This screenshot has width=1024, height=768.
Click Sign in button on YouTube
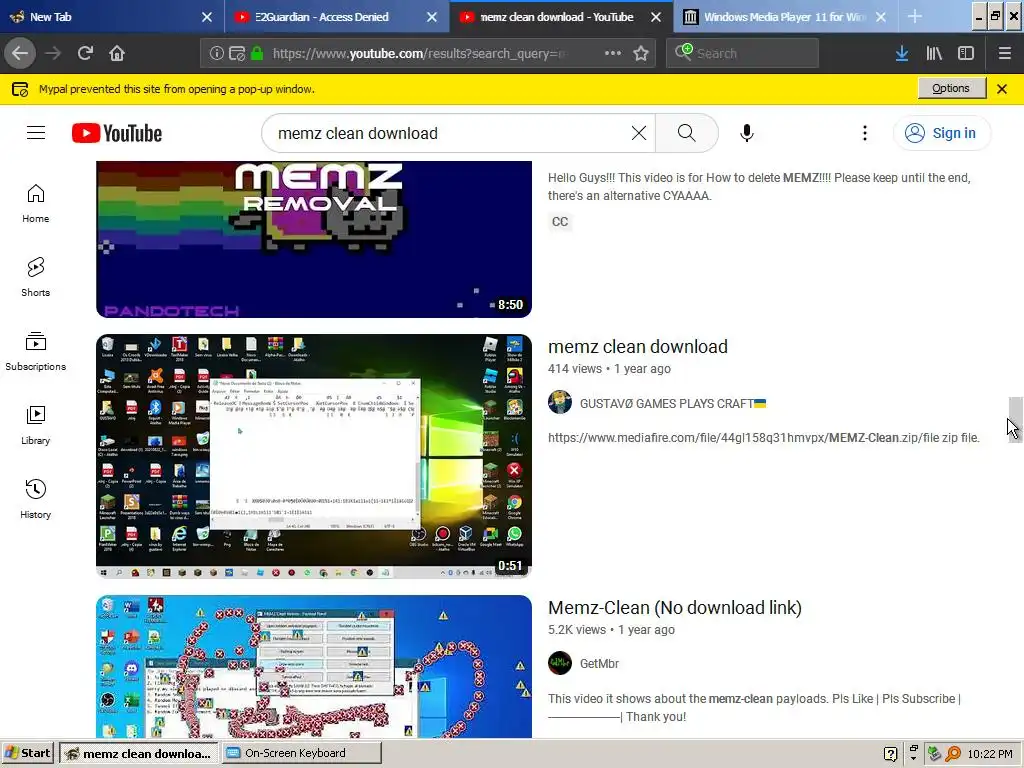coord(941,133)
